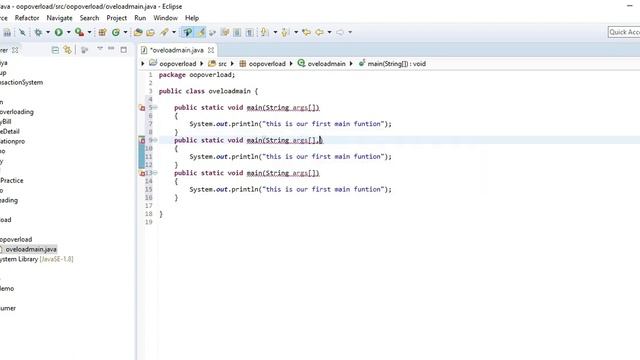
Task: Open Forward history dropdown arrow
Action: [350, 32]
